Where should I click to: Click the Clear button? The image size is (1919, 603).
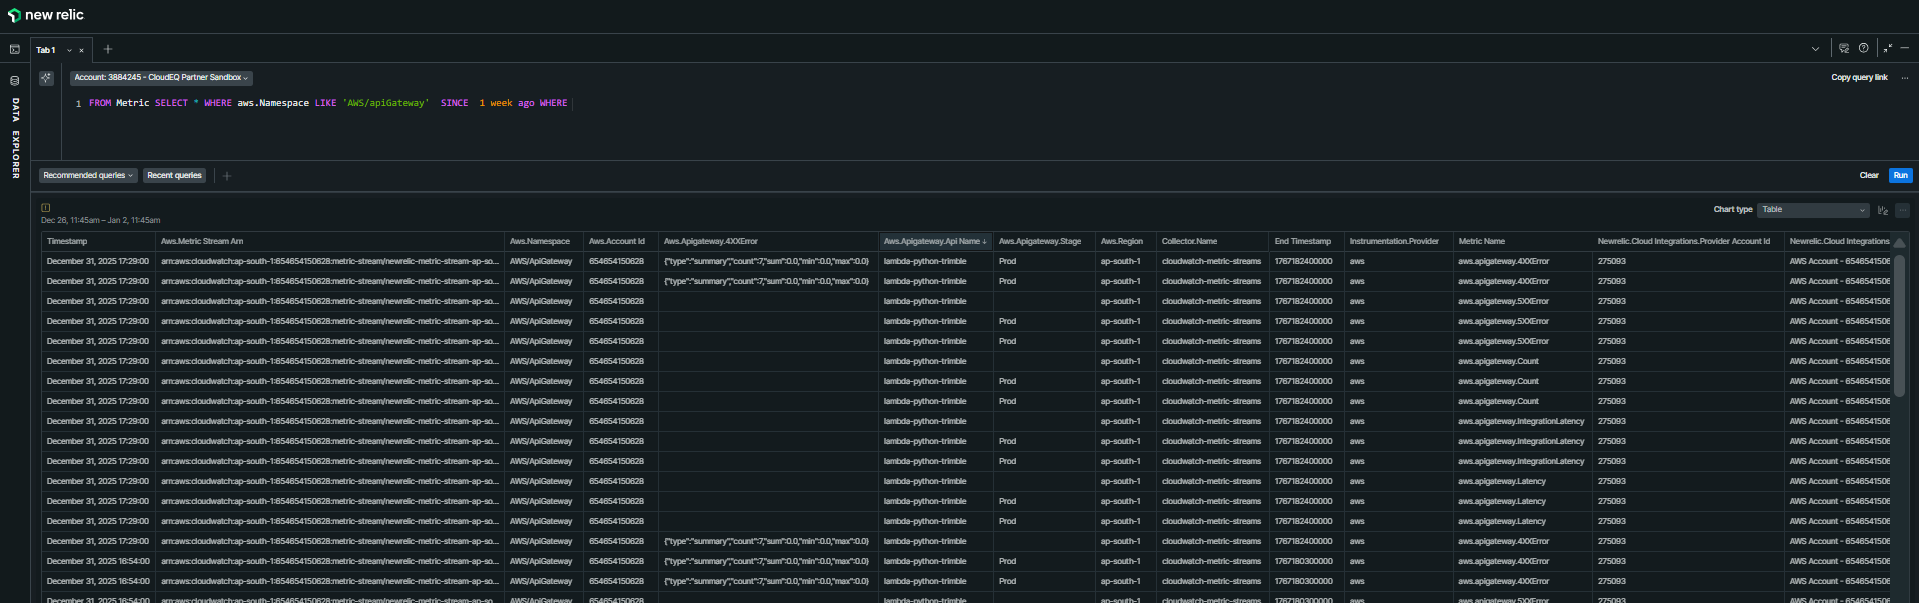[1869, 175]
